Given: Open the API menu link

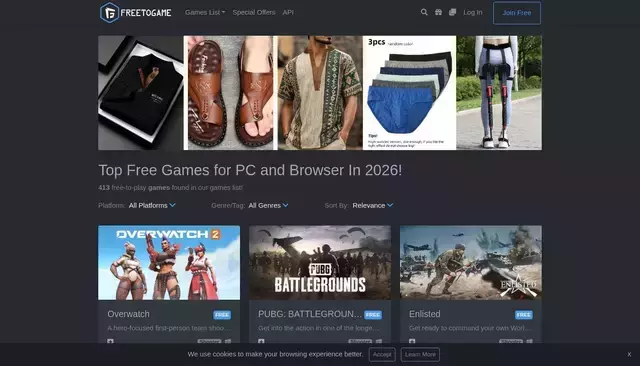Looking at the screenshot, I should [x=288, y=12].
